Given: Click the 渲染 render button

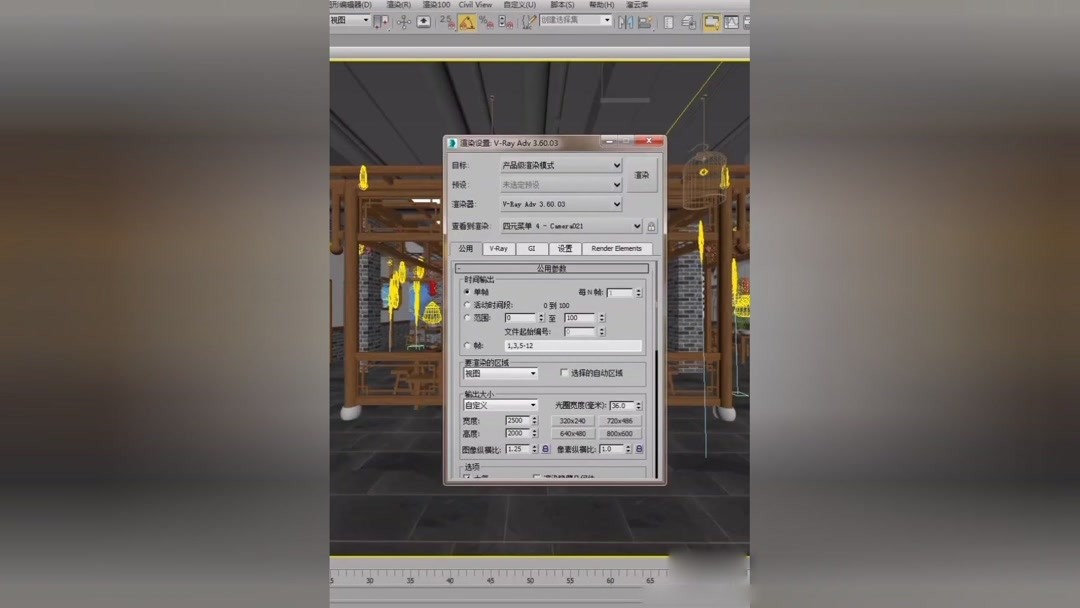Looking at the screenshot, I should pyautogui.click(x=642, y=175).
